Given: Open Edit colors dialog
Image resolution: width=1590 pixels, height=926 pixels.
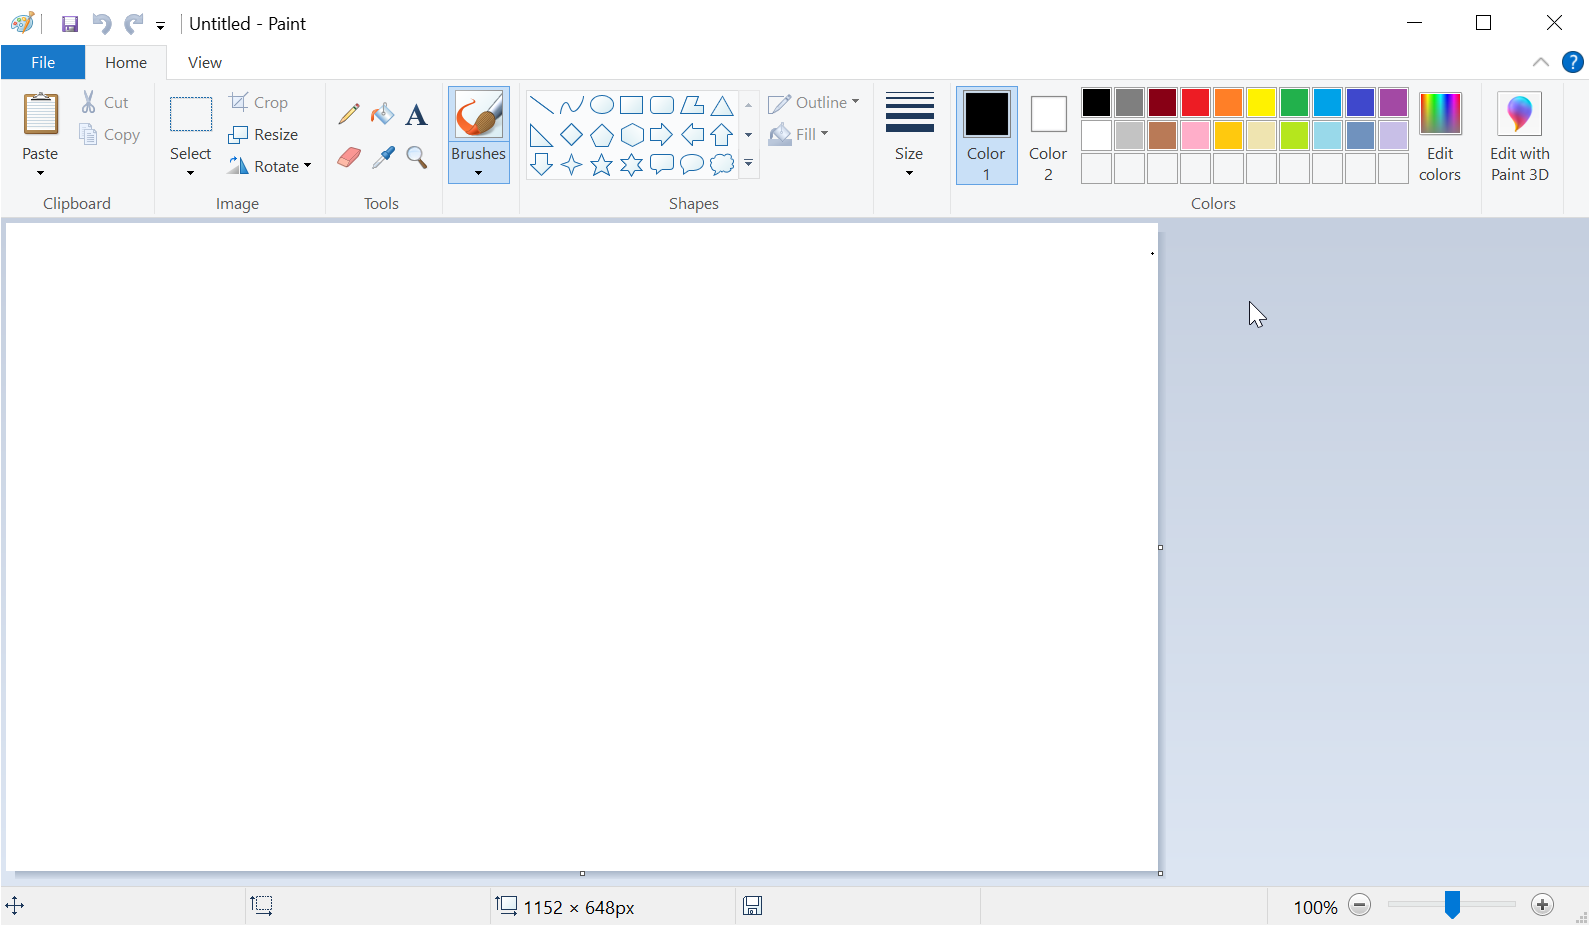Looking at the screenshot, I should tap(1440, 136).
